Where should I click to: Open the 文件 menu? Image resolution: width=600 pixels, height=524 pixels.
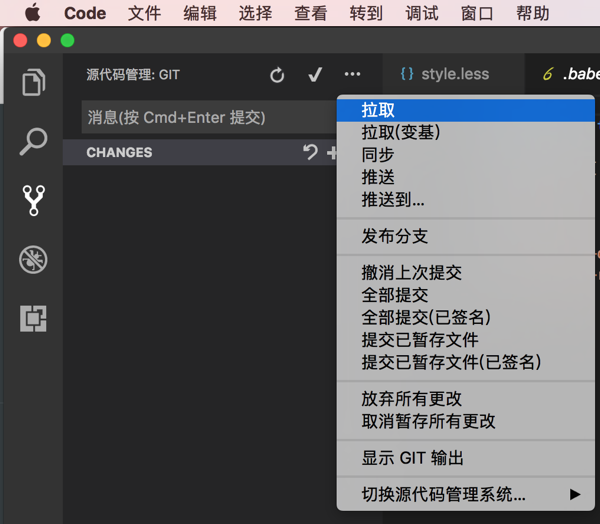tap(144, 13)
